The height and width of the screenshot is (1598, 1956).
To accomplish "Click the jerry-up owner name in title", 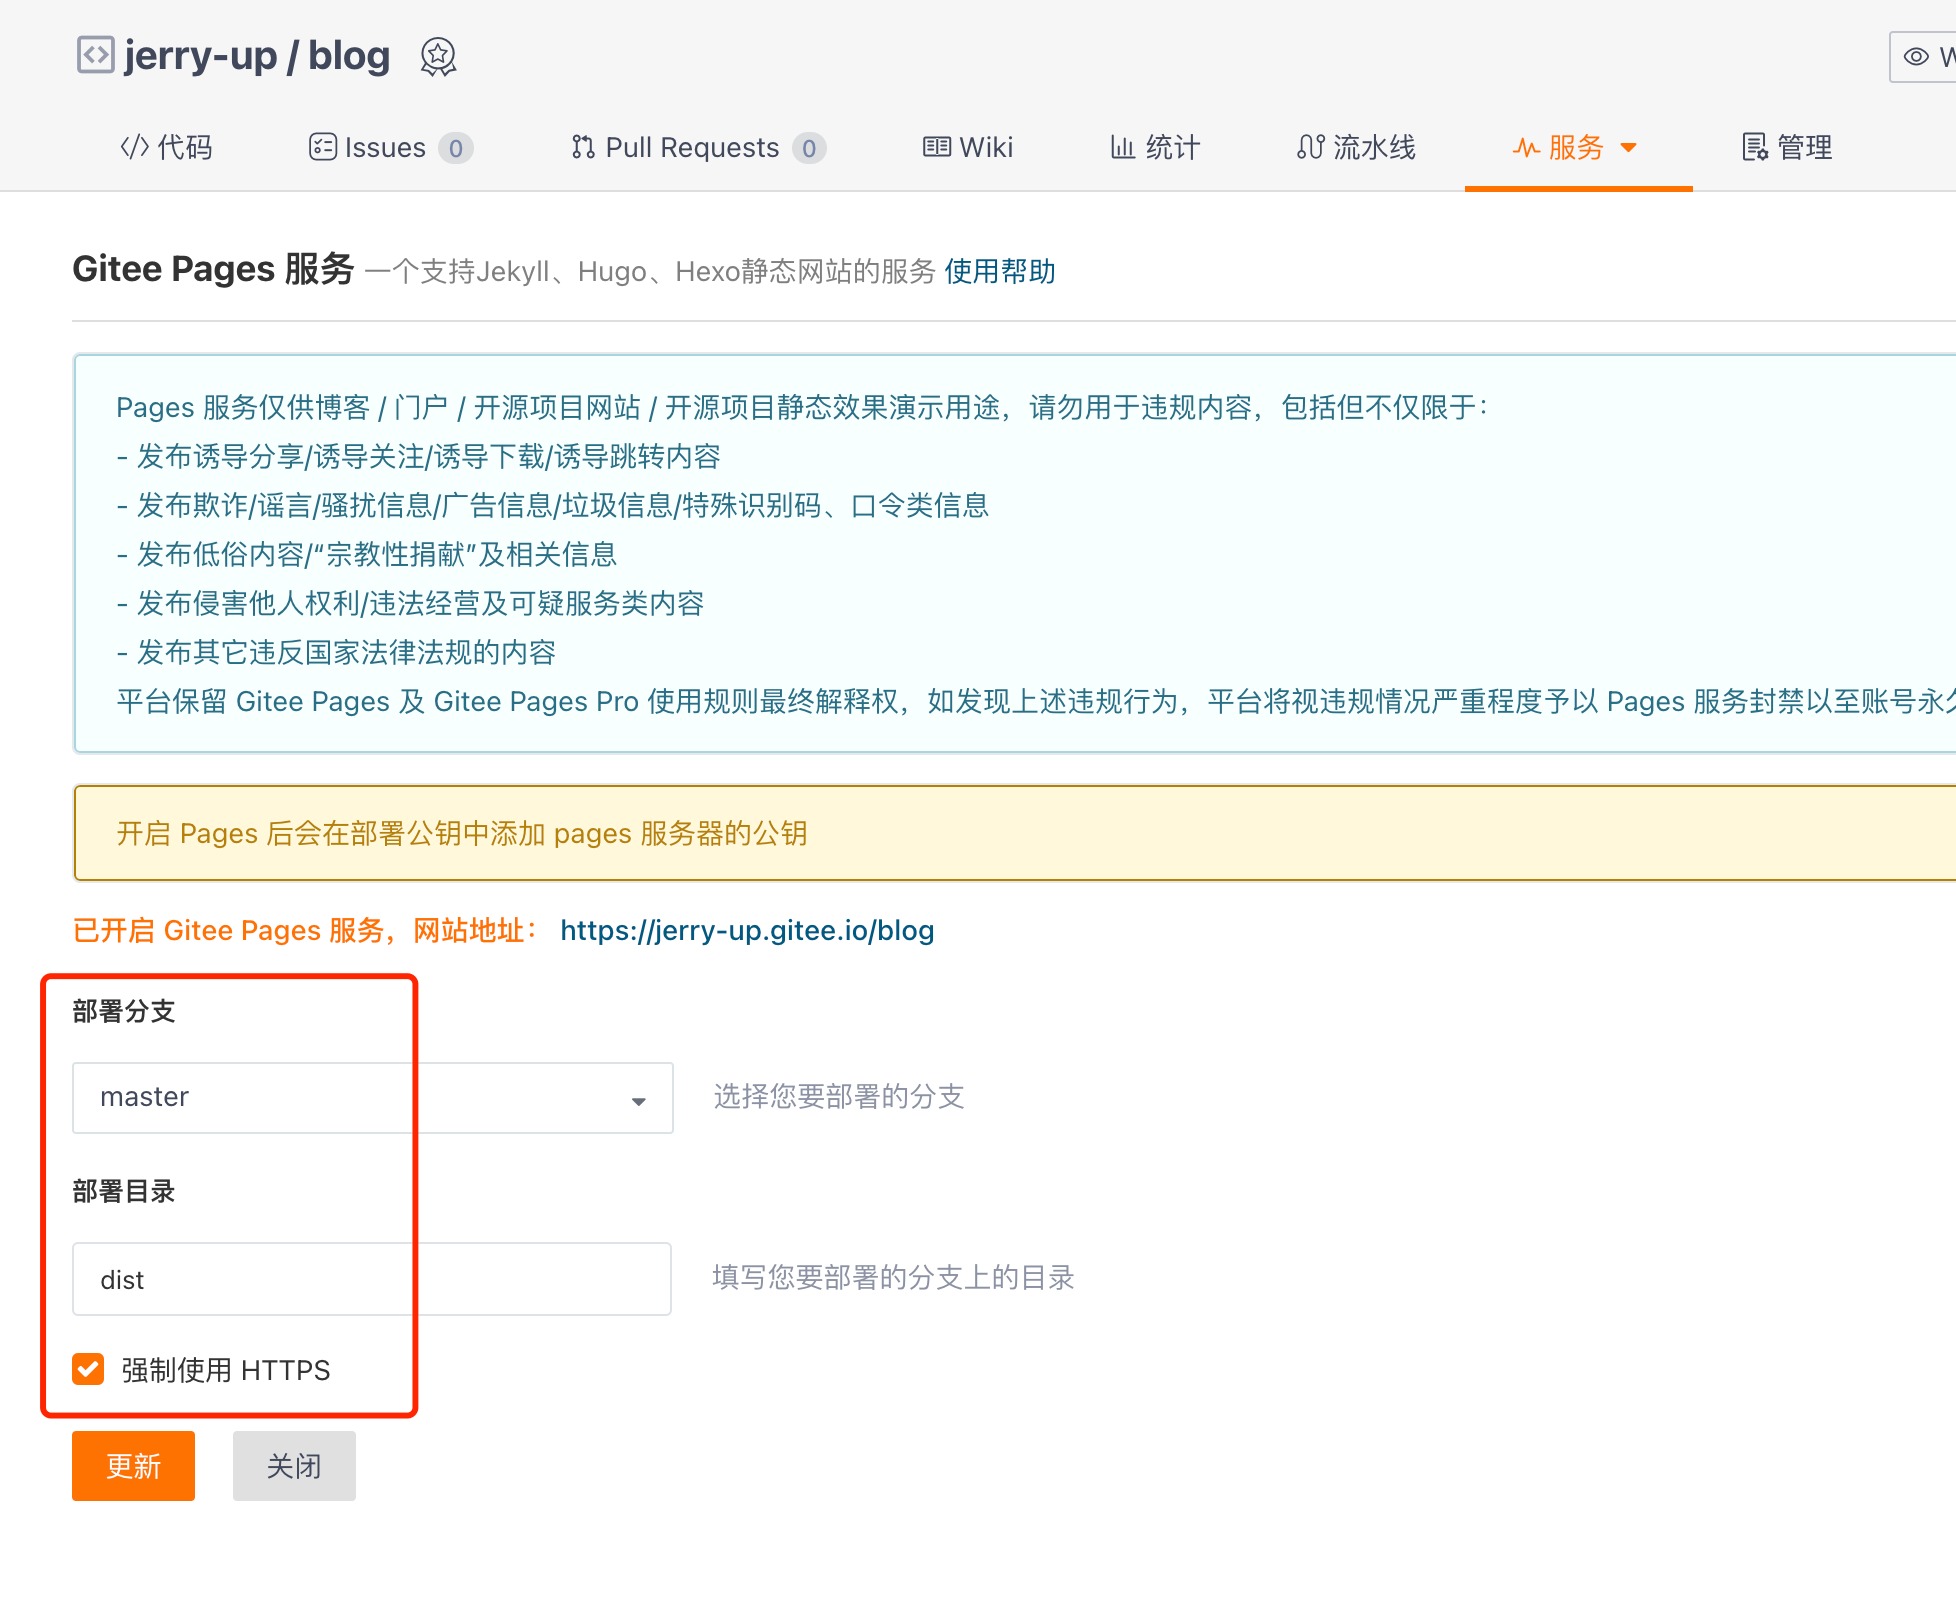I will 200,56.
